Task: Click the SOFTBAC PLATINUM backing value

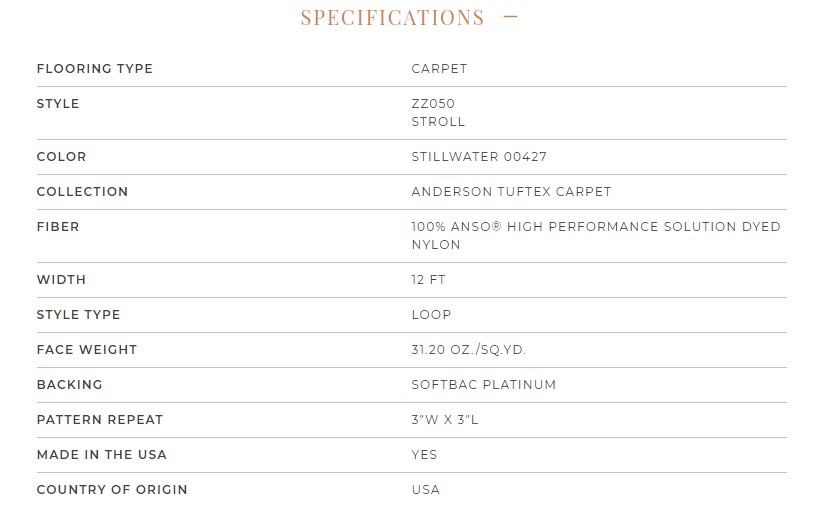Action: [484, 385]
